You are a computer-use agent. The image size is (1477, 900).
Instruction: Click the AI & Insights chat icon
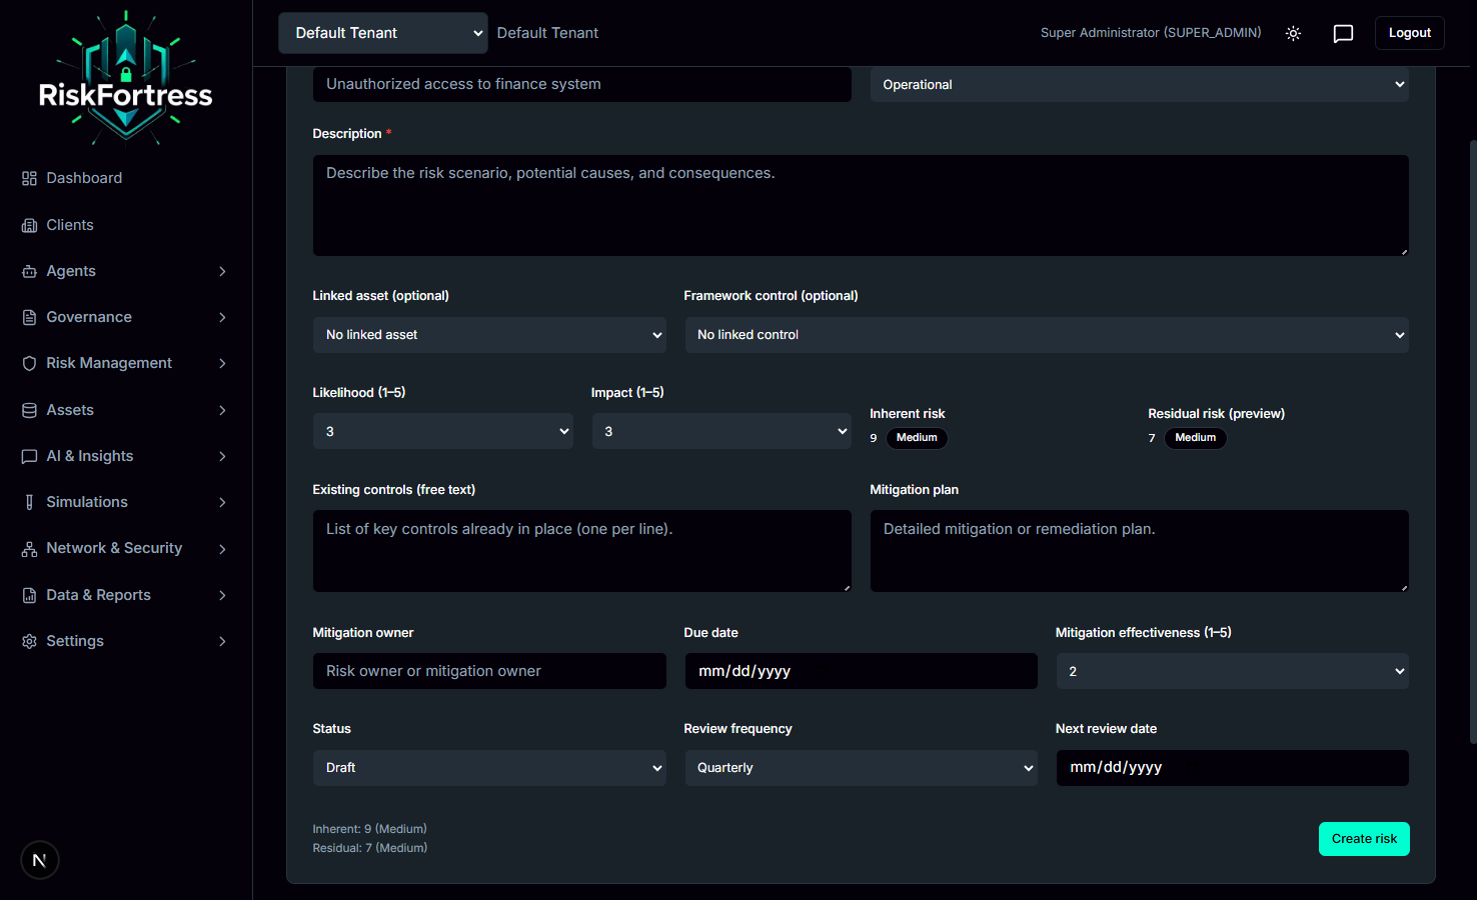[29, 456]
